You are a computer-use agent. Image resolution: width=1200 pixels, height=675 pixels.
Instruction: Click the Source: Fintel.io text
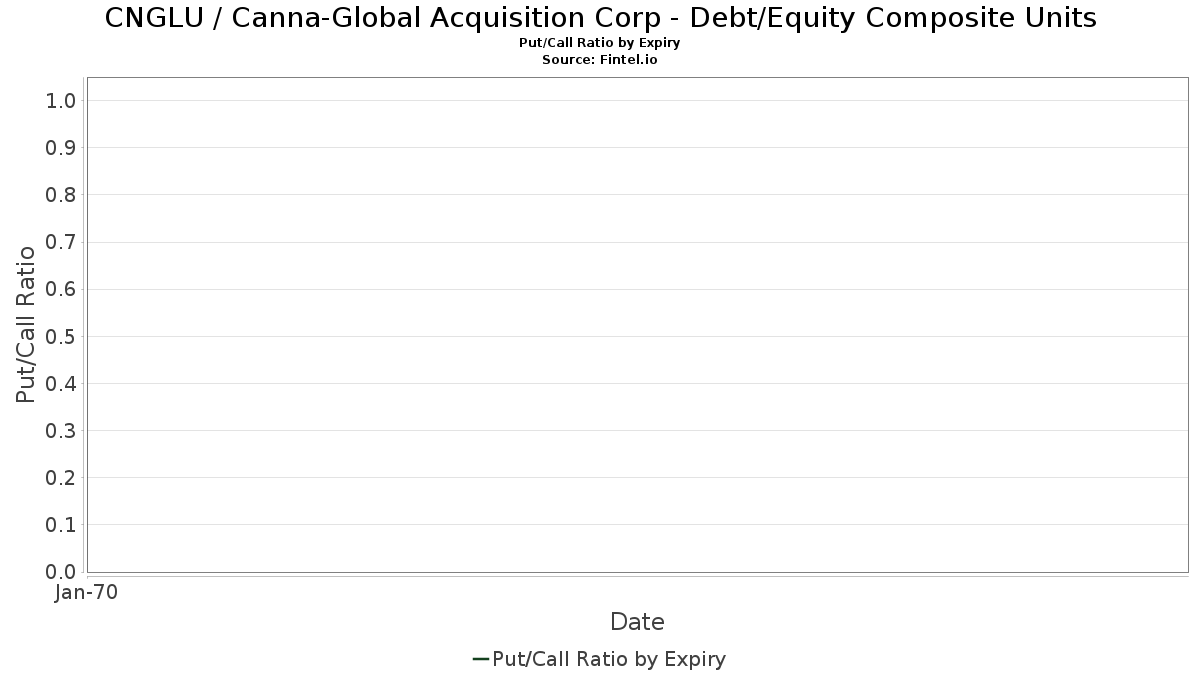click(600, 60)
